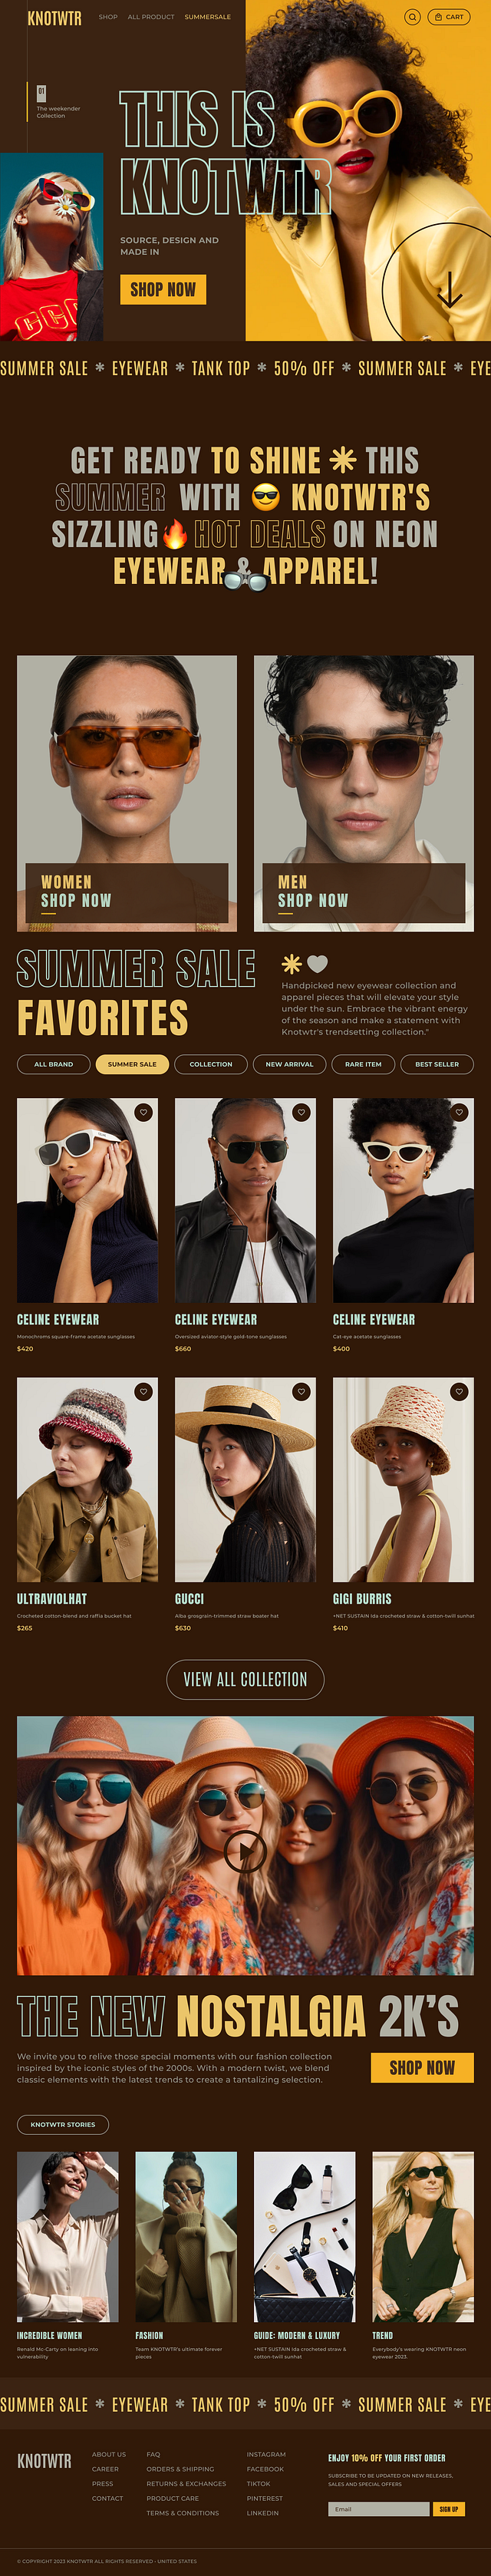Screen dimensions: 491x2576
Task: Open the search icon in header
Action: 412,17
